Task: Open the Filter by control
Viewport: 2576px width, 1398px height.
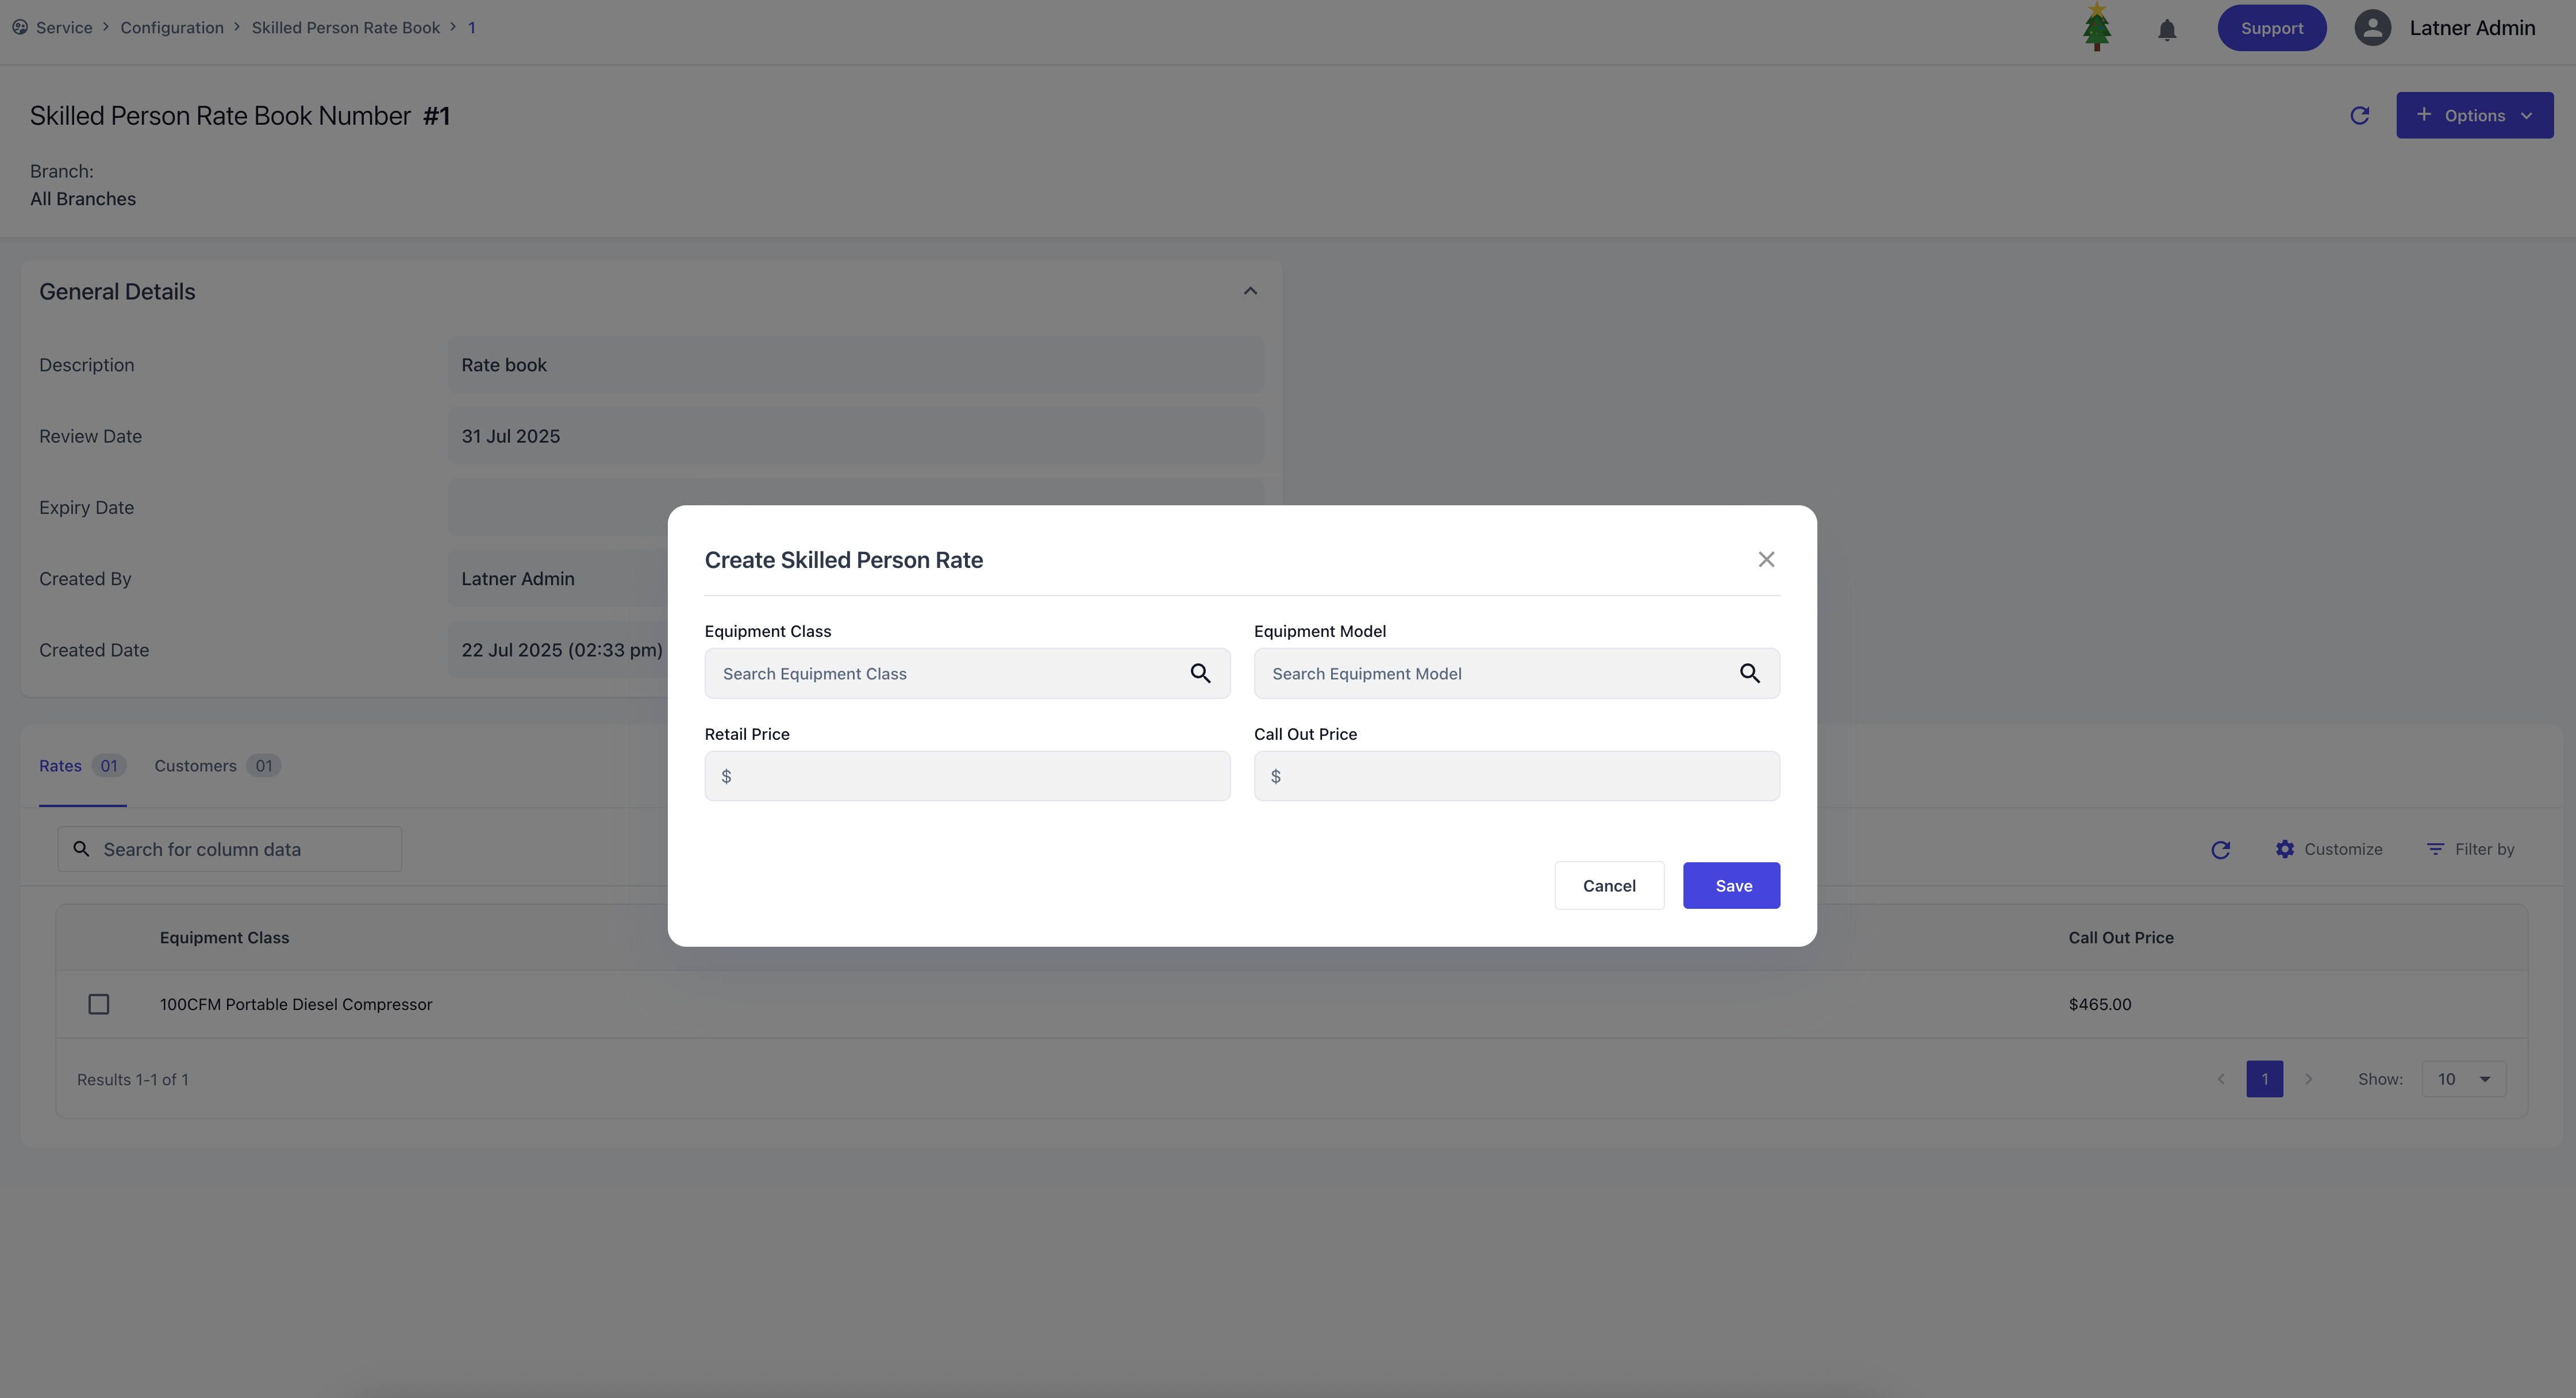Action: [2470, 849]
